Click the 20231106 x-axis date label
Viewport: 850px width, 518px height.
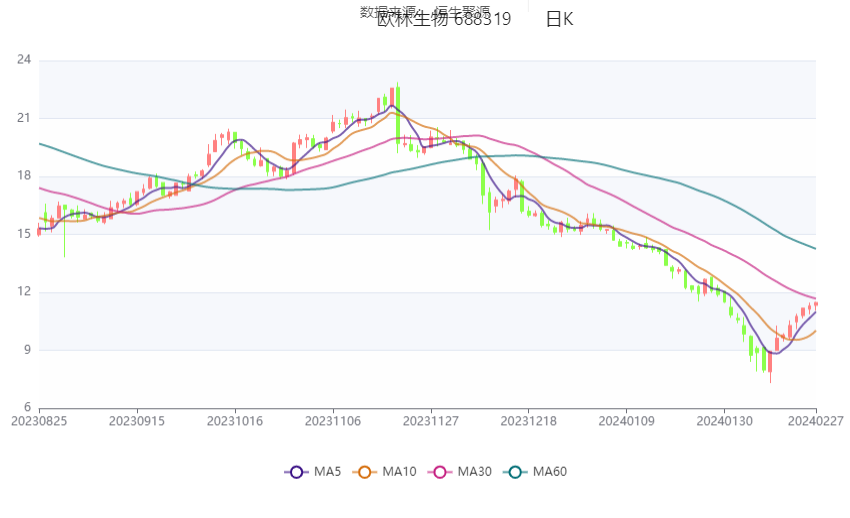coord(334,422)
